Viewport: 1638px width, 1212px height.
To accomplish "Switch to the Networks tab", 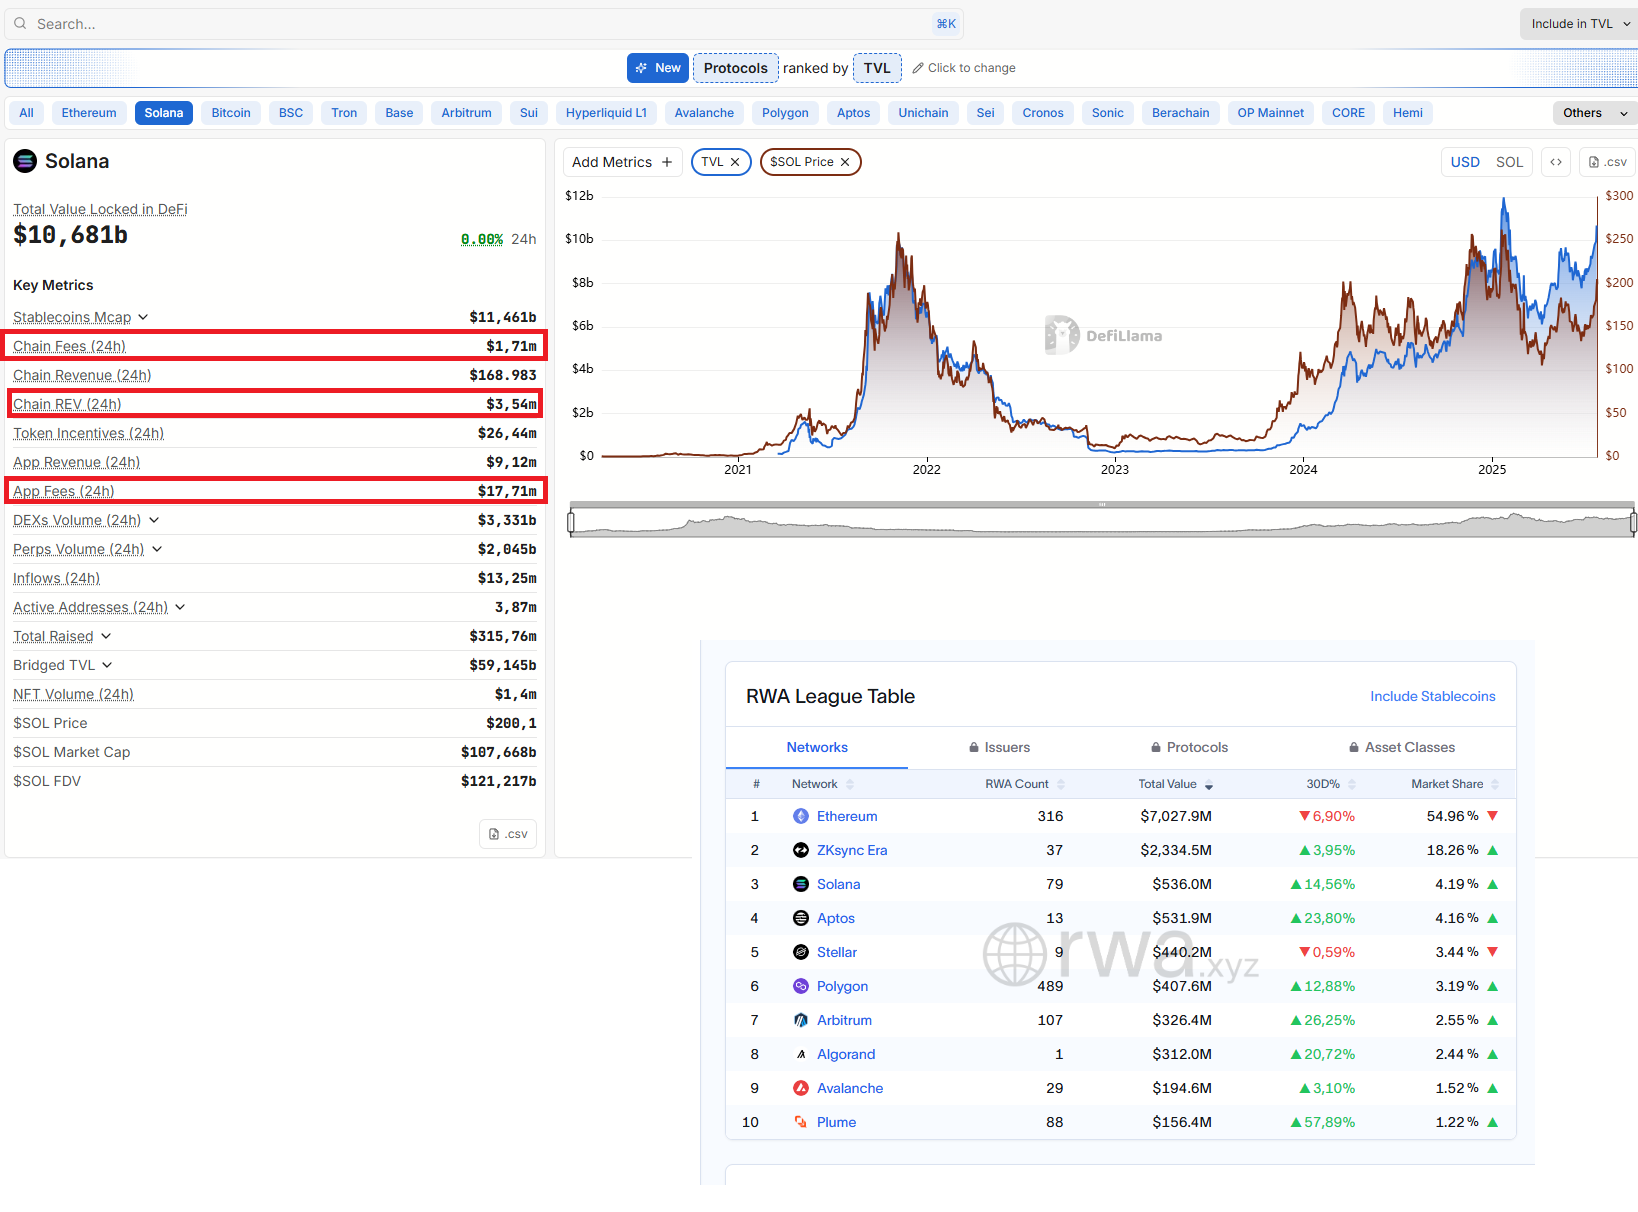I will coord(817,747).
